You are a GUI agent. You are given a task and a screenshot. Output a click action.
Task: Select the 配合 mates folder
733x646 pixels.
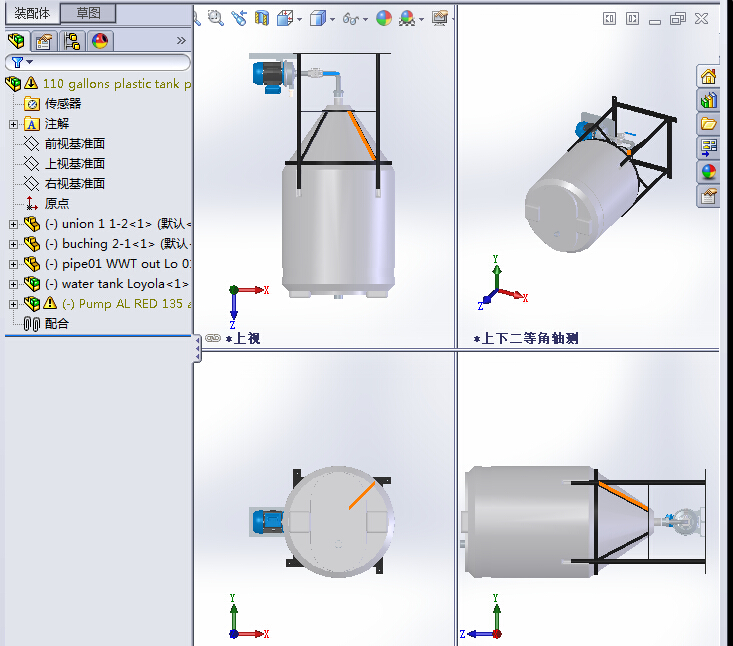click(x=57, y=323)
